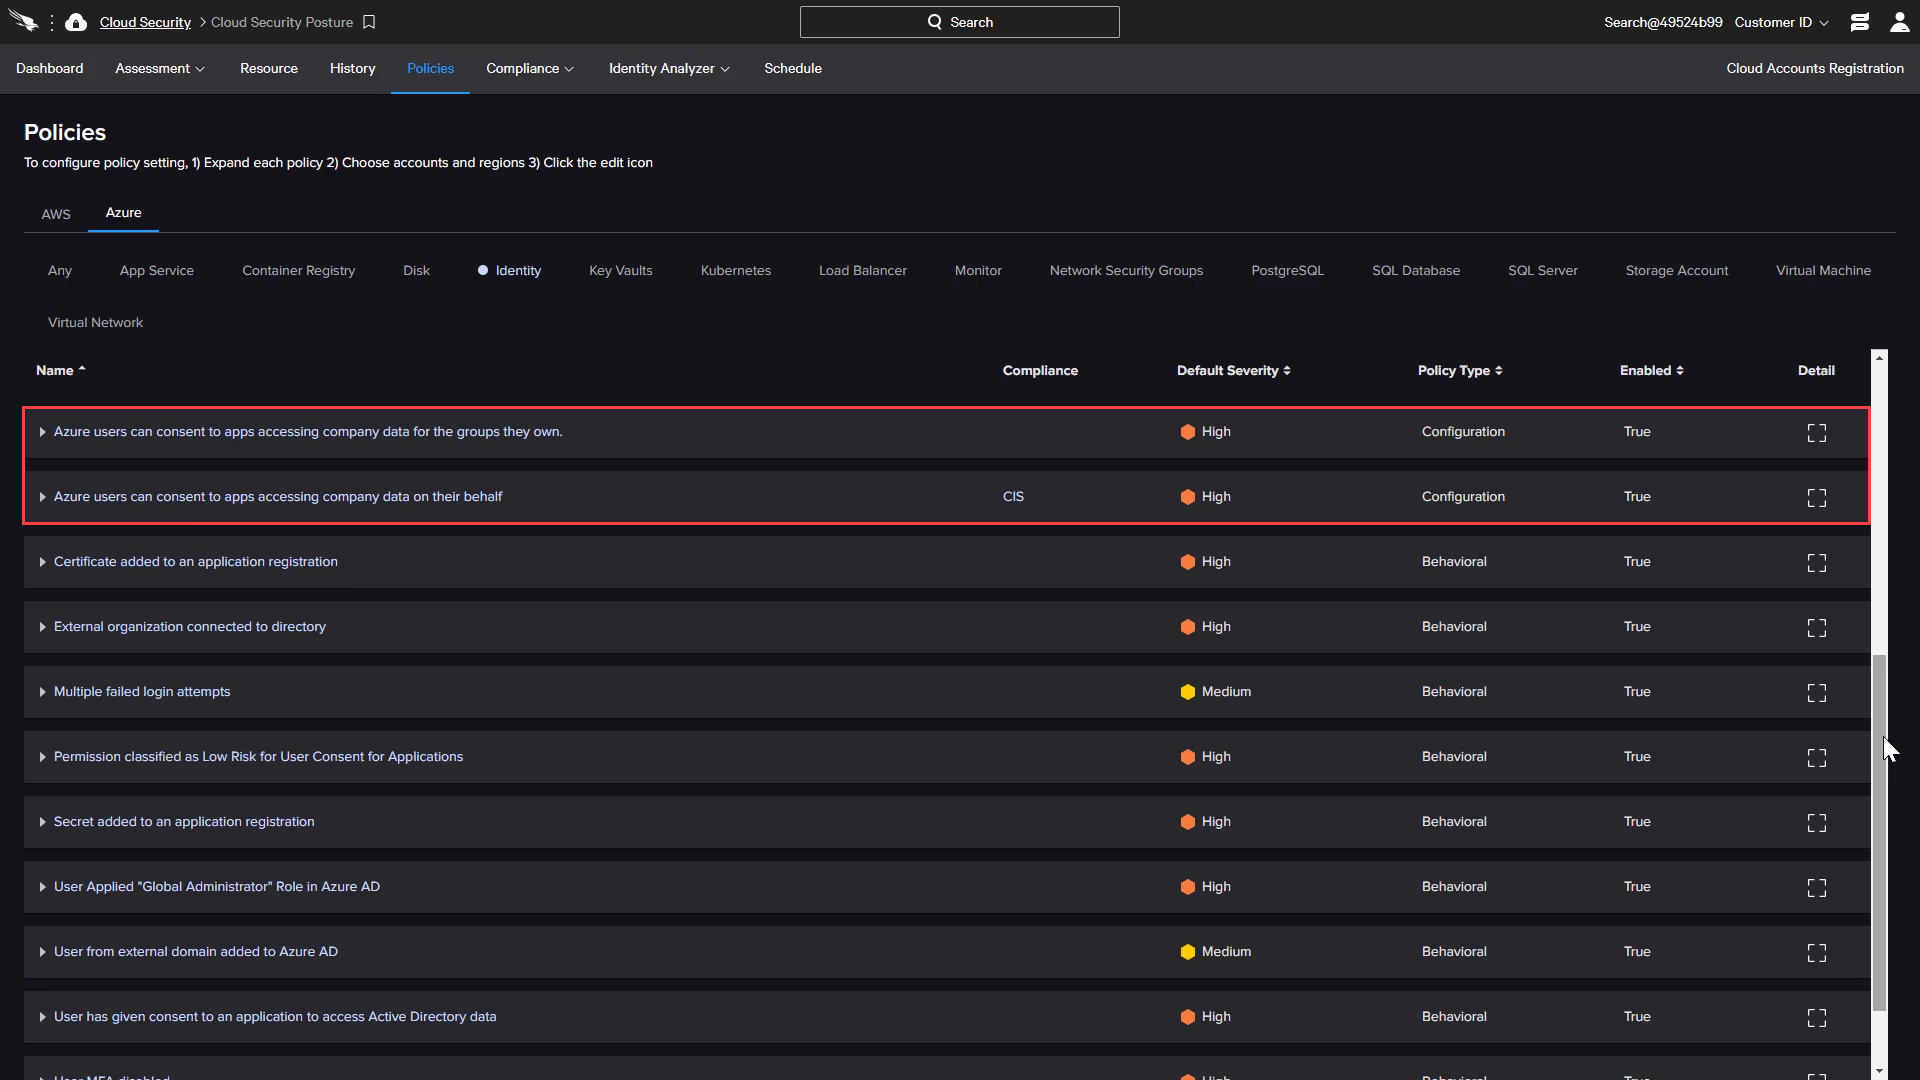Viewport: 1920px width, 1080px height.
Task: Expand Azure users consent on their behalf row
Action: [42, 496]
